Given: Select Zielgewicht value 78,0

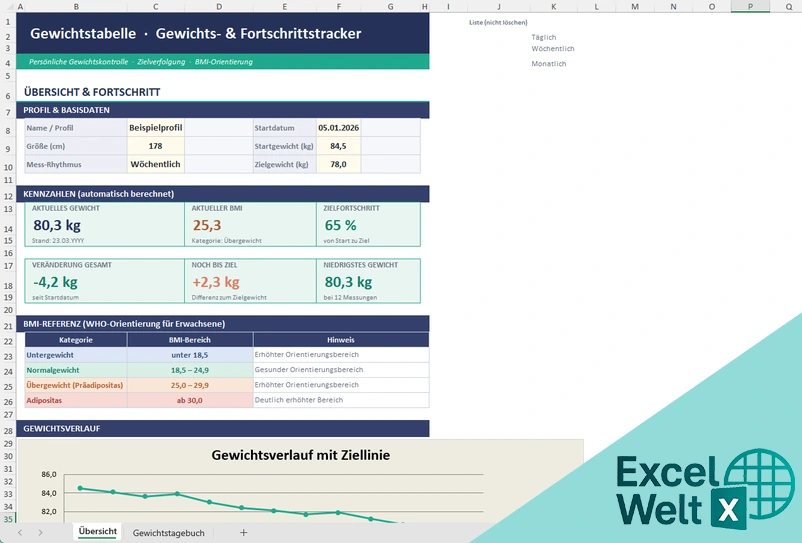Looking at the screenshot, I should pyautogui.click(x=338, y=164).
